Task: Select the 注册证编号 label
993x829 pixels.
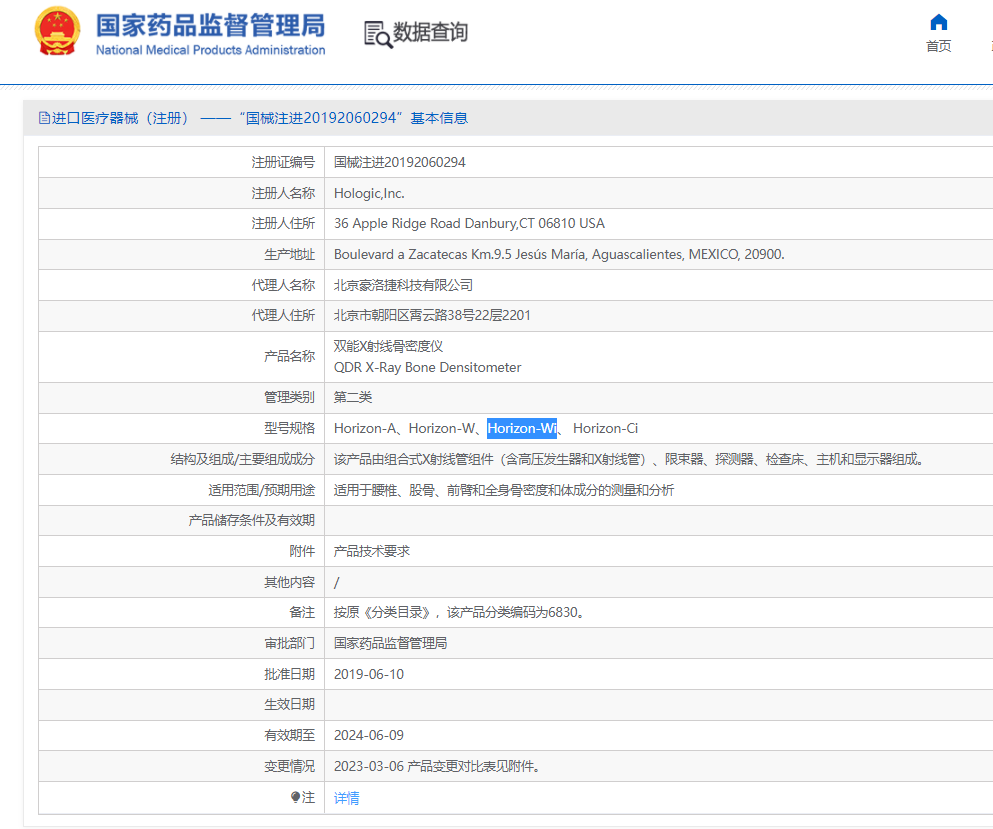Action: 283,162
